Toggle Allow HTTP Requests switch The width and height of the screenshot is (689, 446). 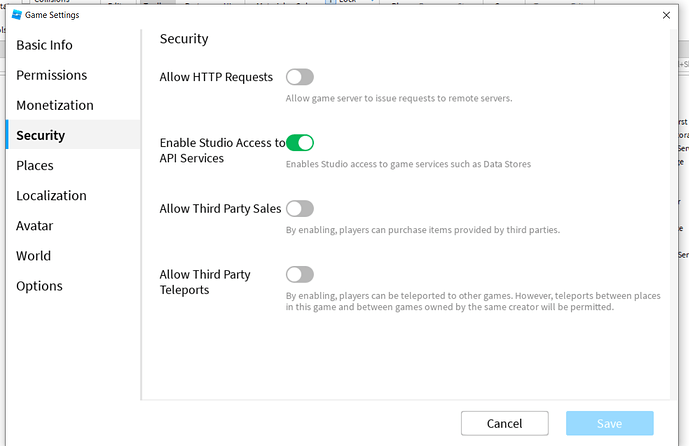tap(300, 77)
